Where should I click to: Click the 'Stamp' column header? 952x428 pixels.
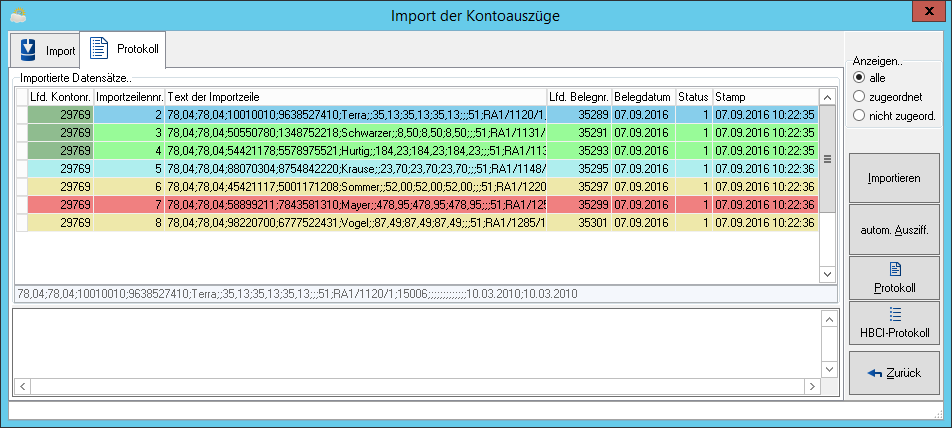coord(766,97)
